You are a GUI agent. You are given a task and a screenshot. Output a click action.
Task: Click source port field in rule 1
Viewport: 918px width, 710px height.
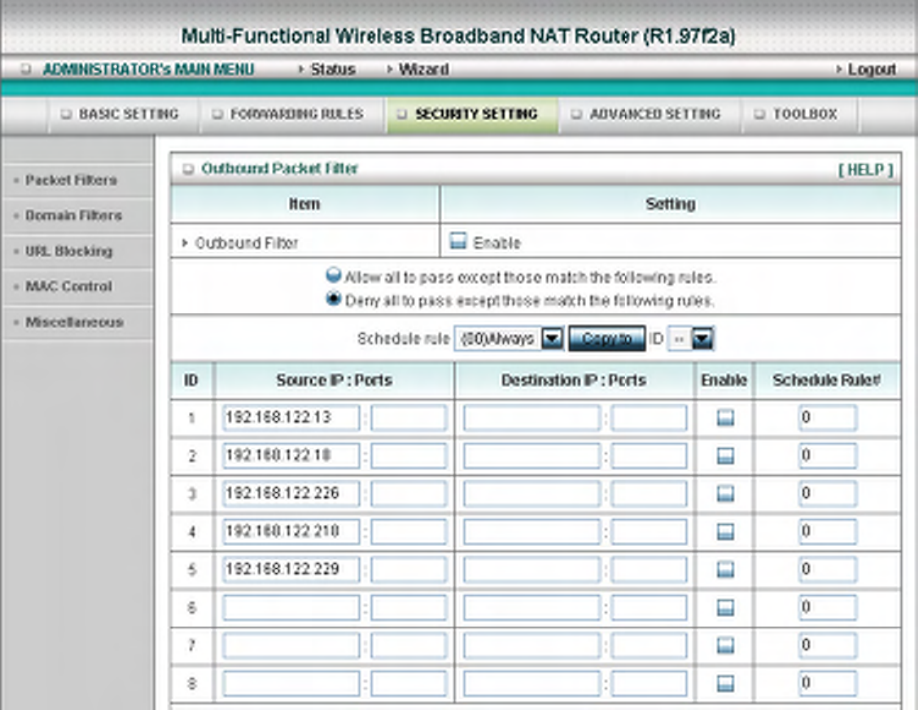tap(409, 418)
